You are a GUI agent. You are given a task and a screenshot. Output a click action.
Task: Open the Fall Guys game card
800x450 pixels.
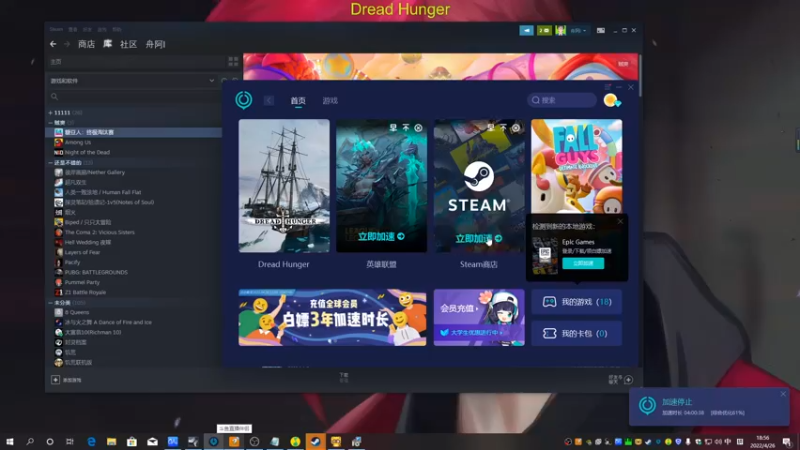click(x=577, y=166)
